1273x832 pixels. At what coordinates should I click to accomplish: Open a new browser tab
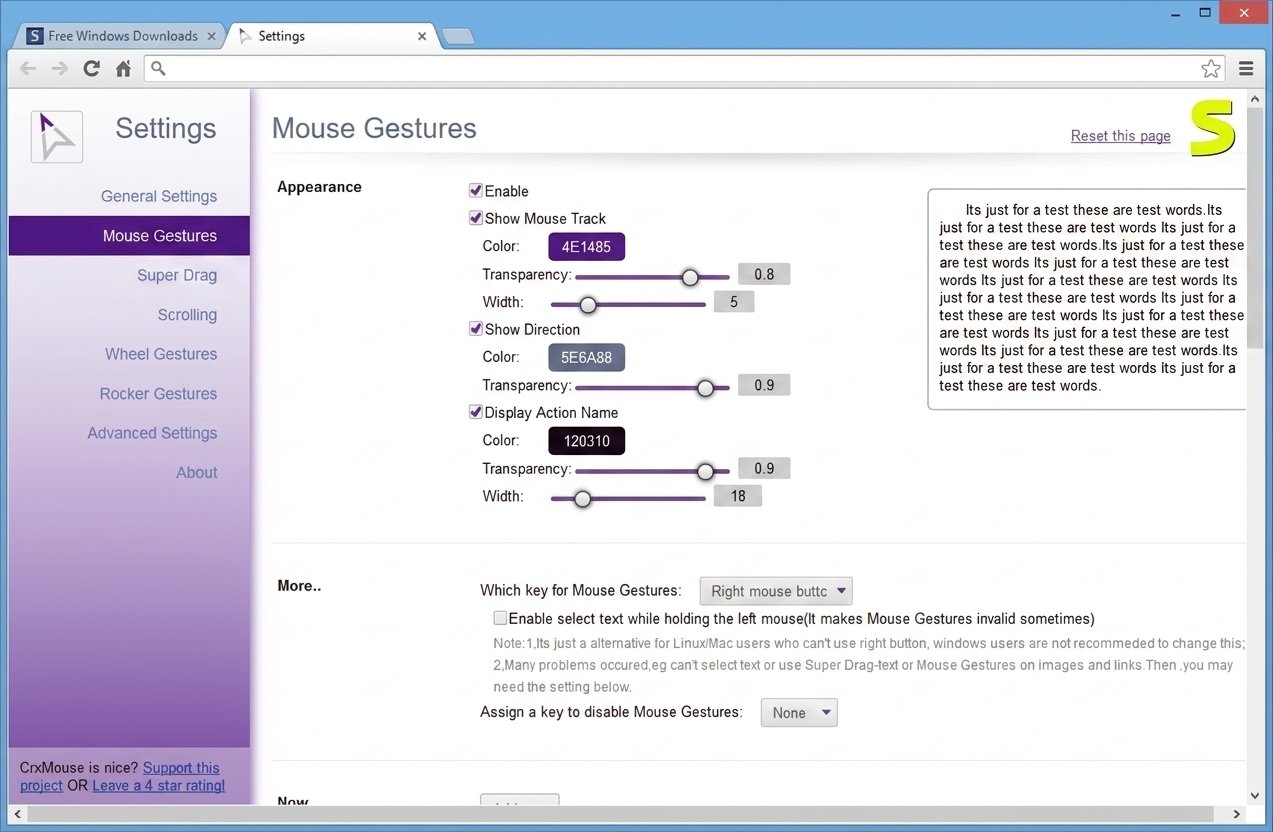458,37
